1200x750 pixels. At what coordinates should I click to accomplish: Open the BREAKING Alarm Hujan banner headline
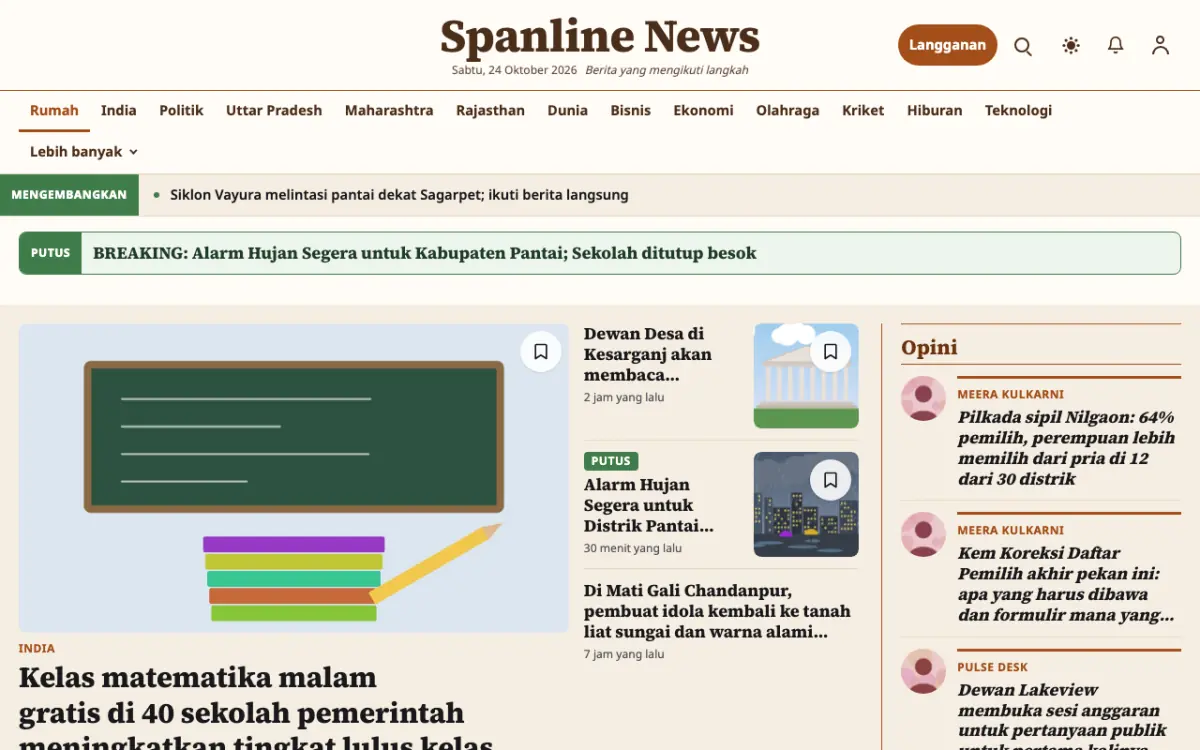[425, 253]
